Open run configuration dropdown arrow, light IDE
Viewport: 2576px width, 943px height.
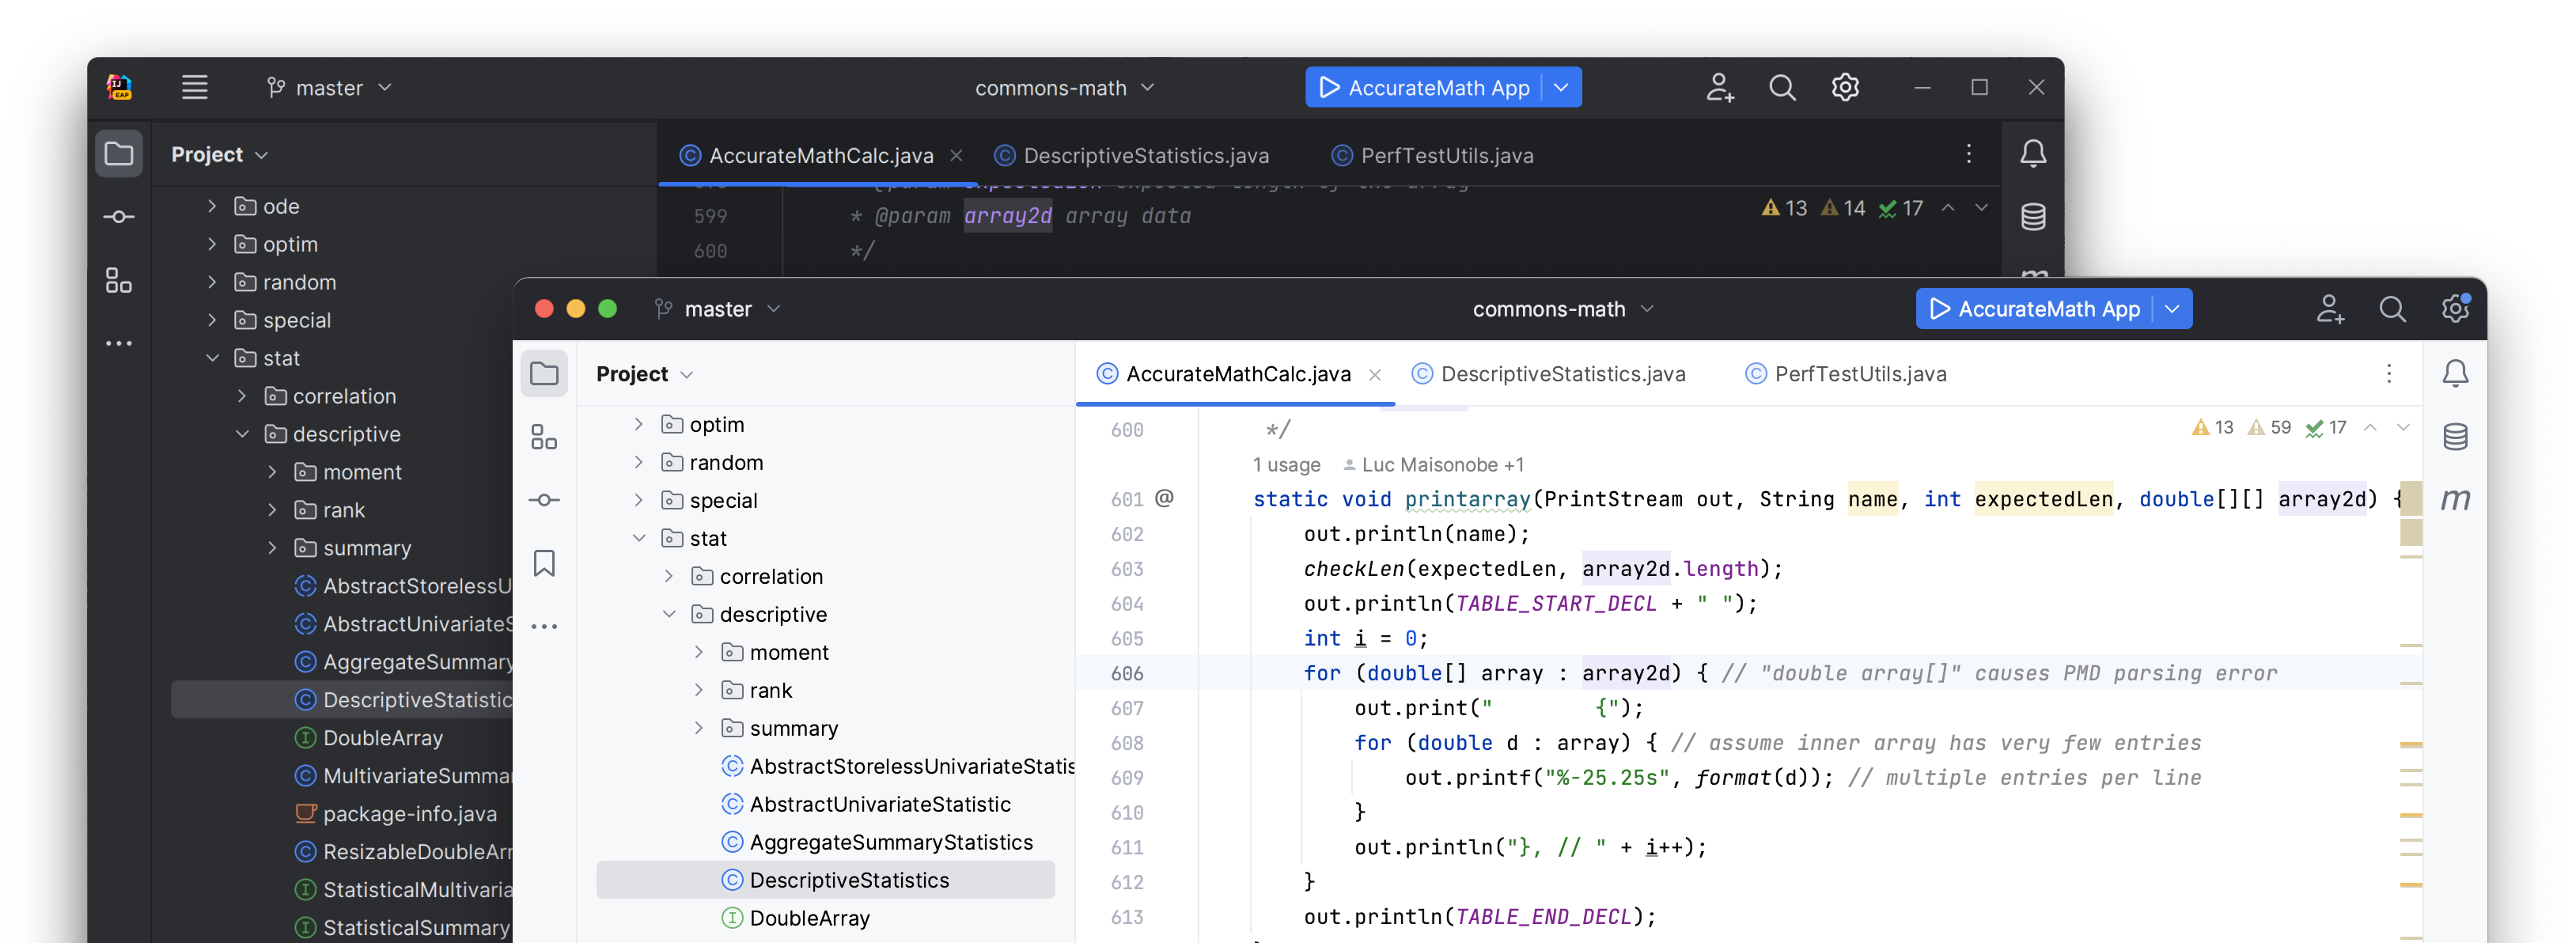(2172, 309)
